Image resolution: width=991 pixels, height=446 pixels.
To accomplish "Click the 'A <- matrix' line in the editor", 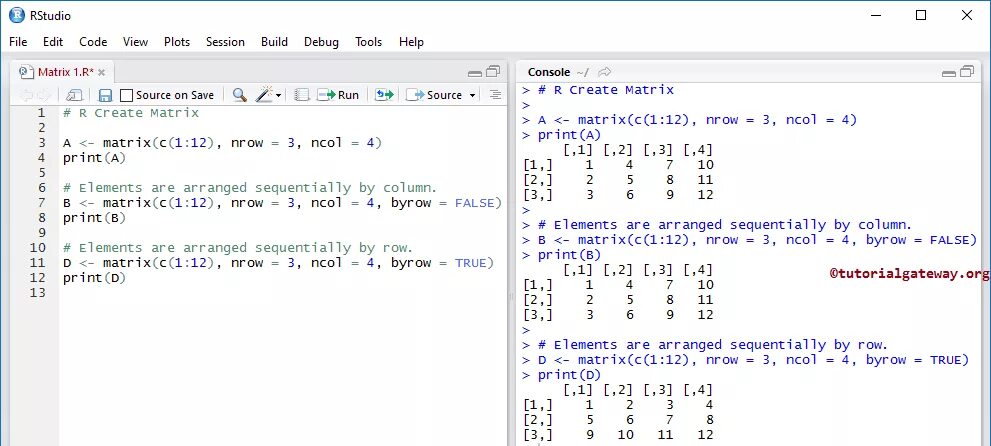I will (222, 143).
